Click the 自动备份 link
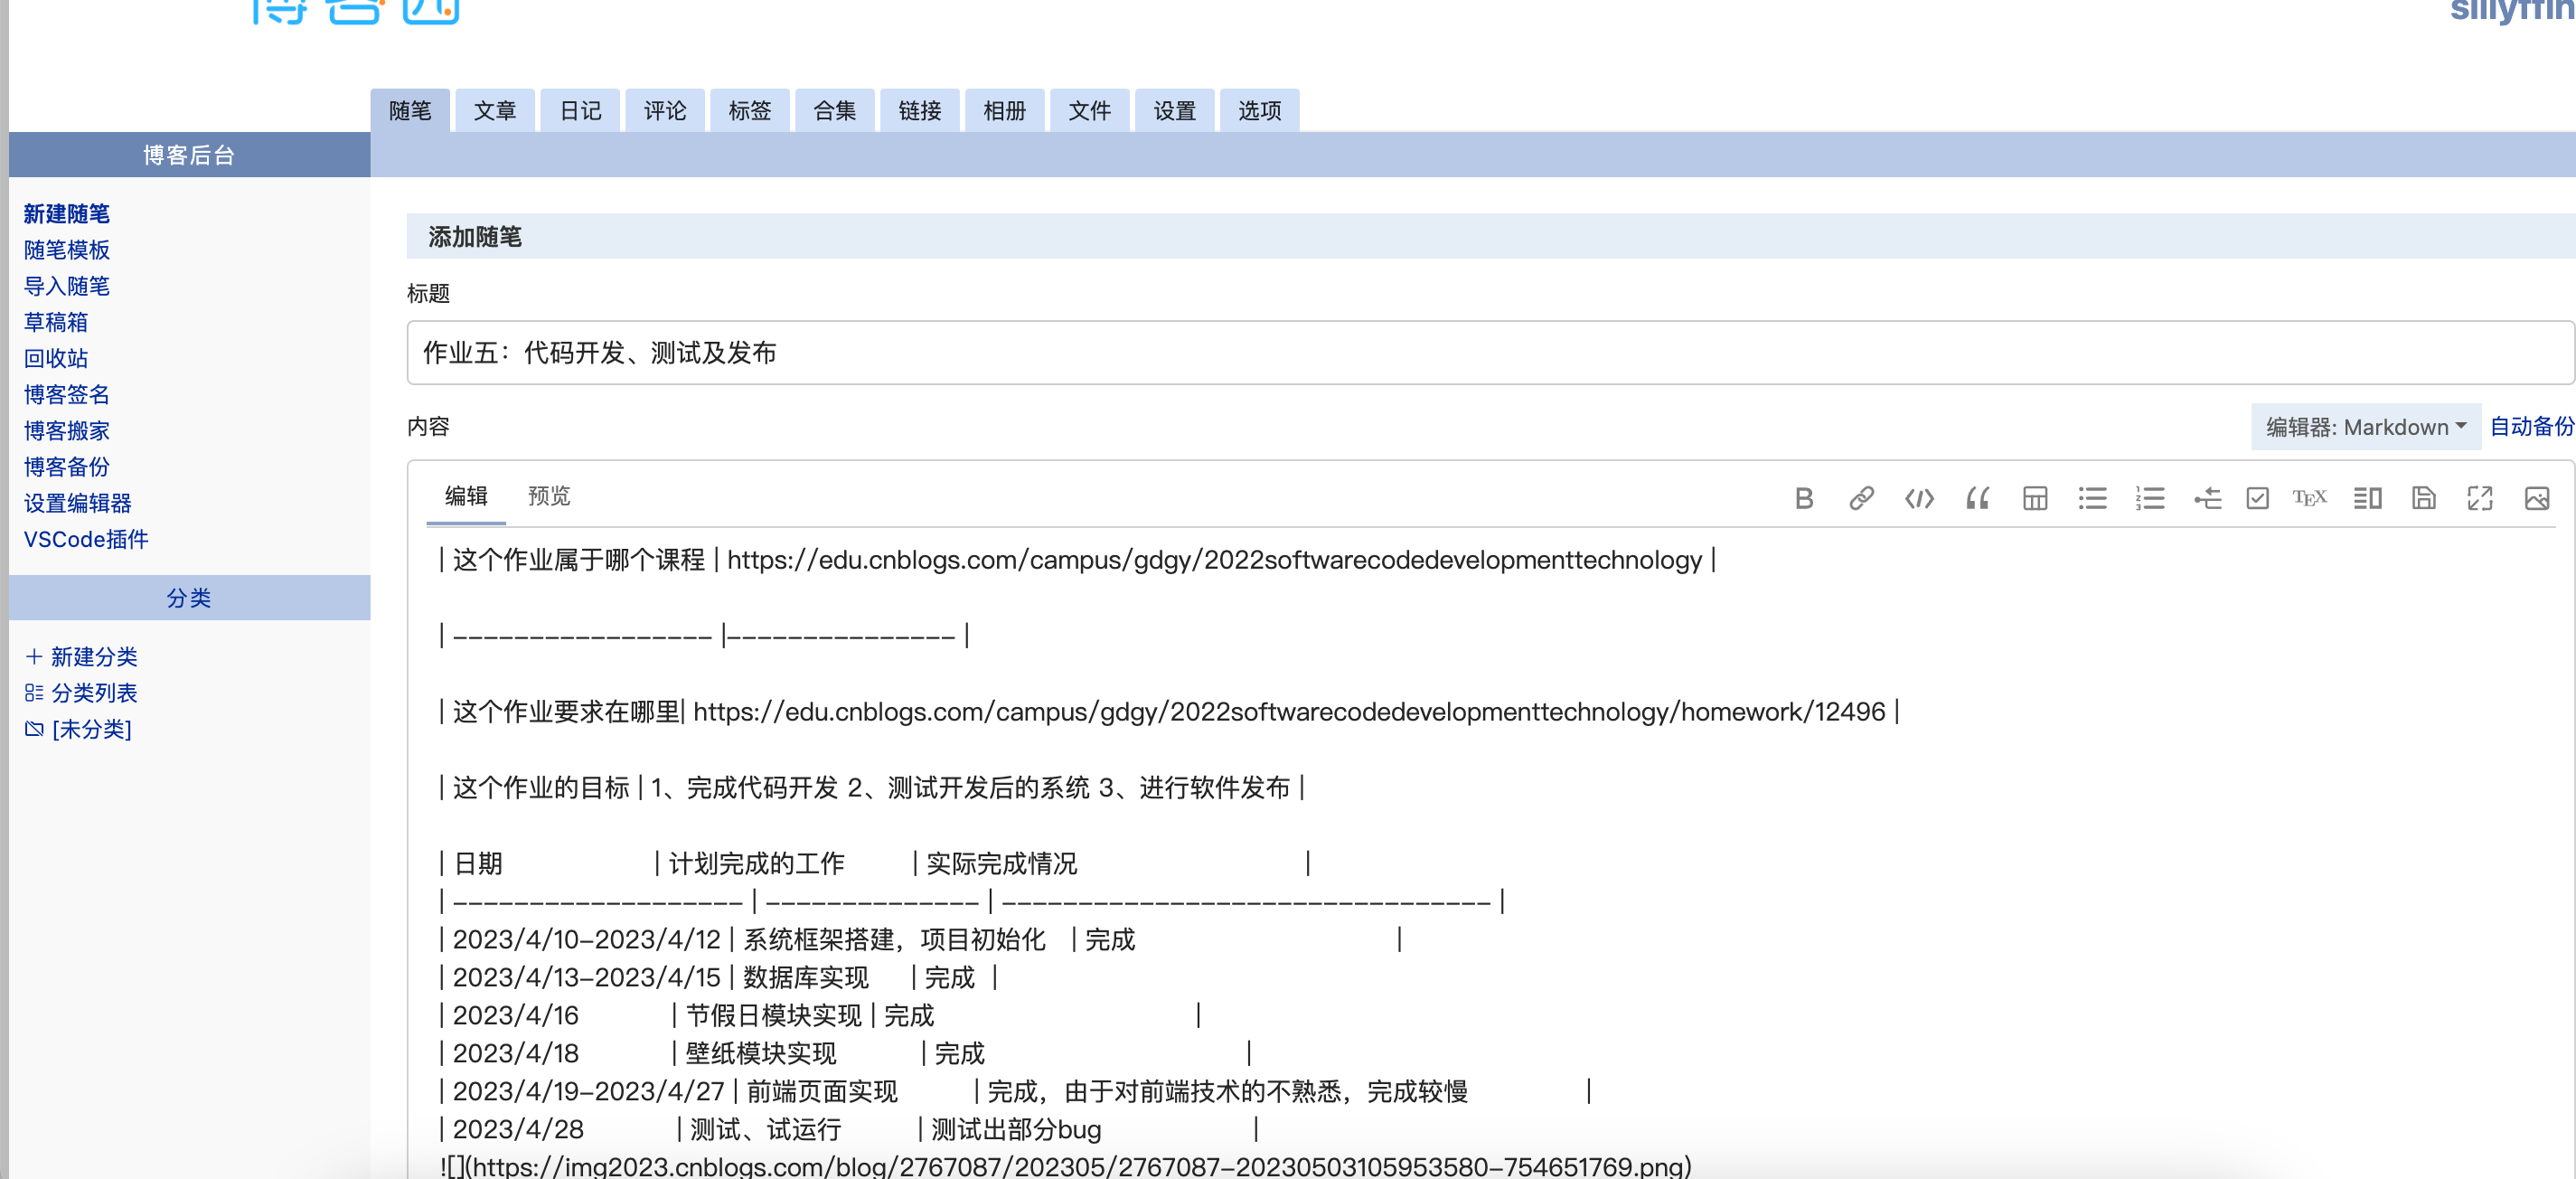The height and width of the screenshot is (1179, 2576). tap(2530, 427)
